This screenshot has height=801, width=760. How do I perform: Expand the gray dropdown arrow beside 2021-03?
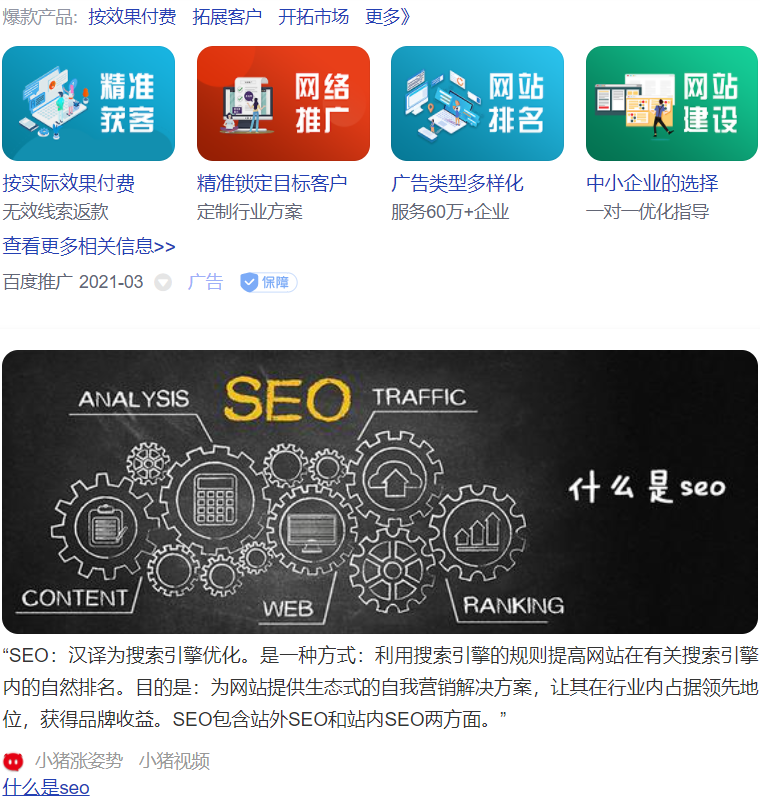coord(163,282)
